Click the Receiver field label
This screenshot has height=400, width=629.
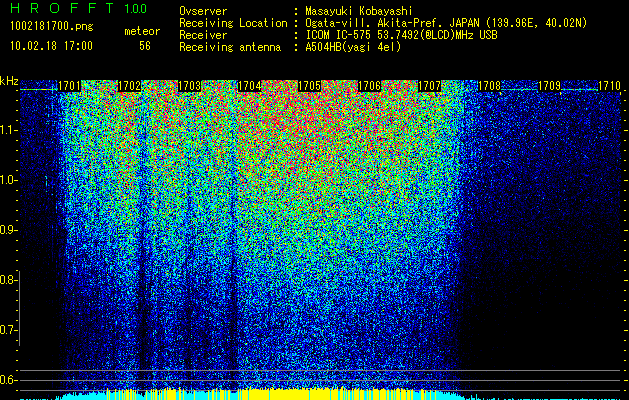203,35
